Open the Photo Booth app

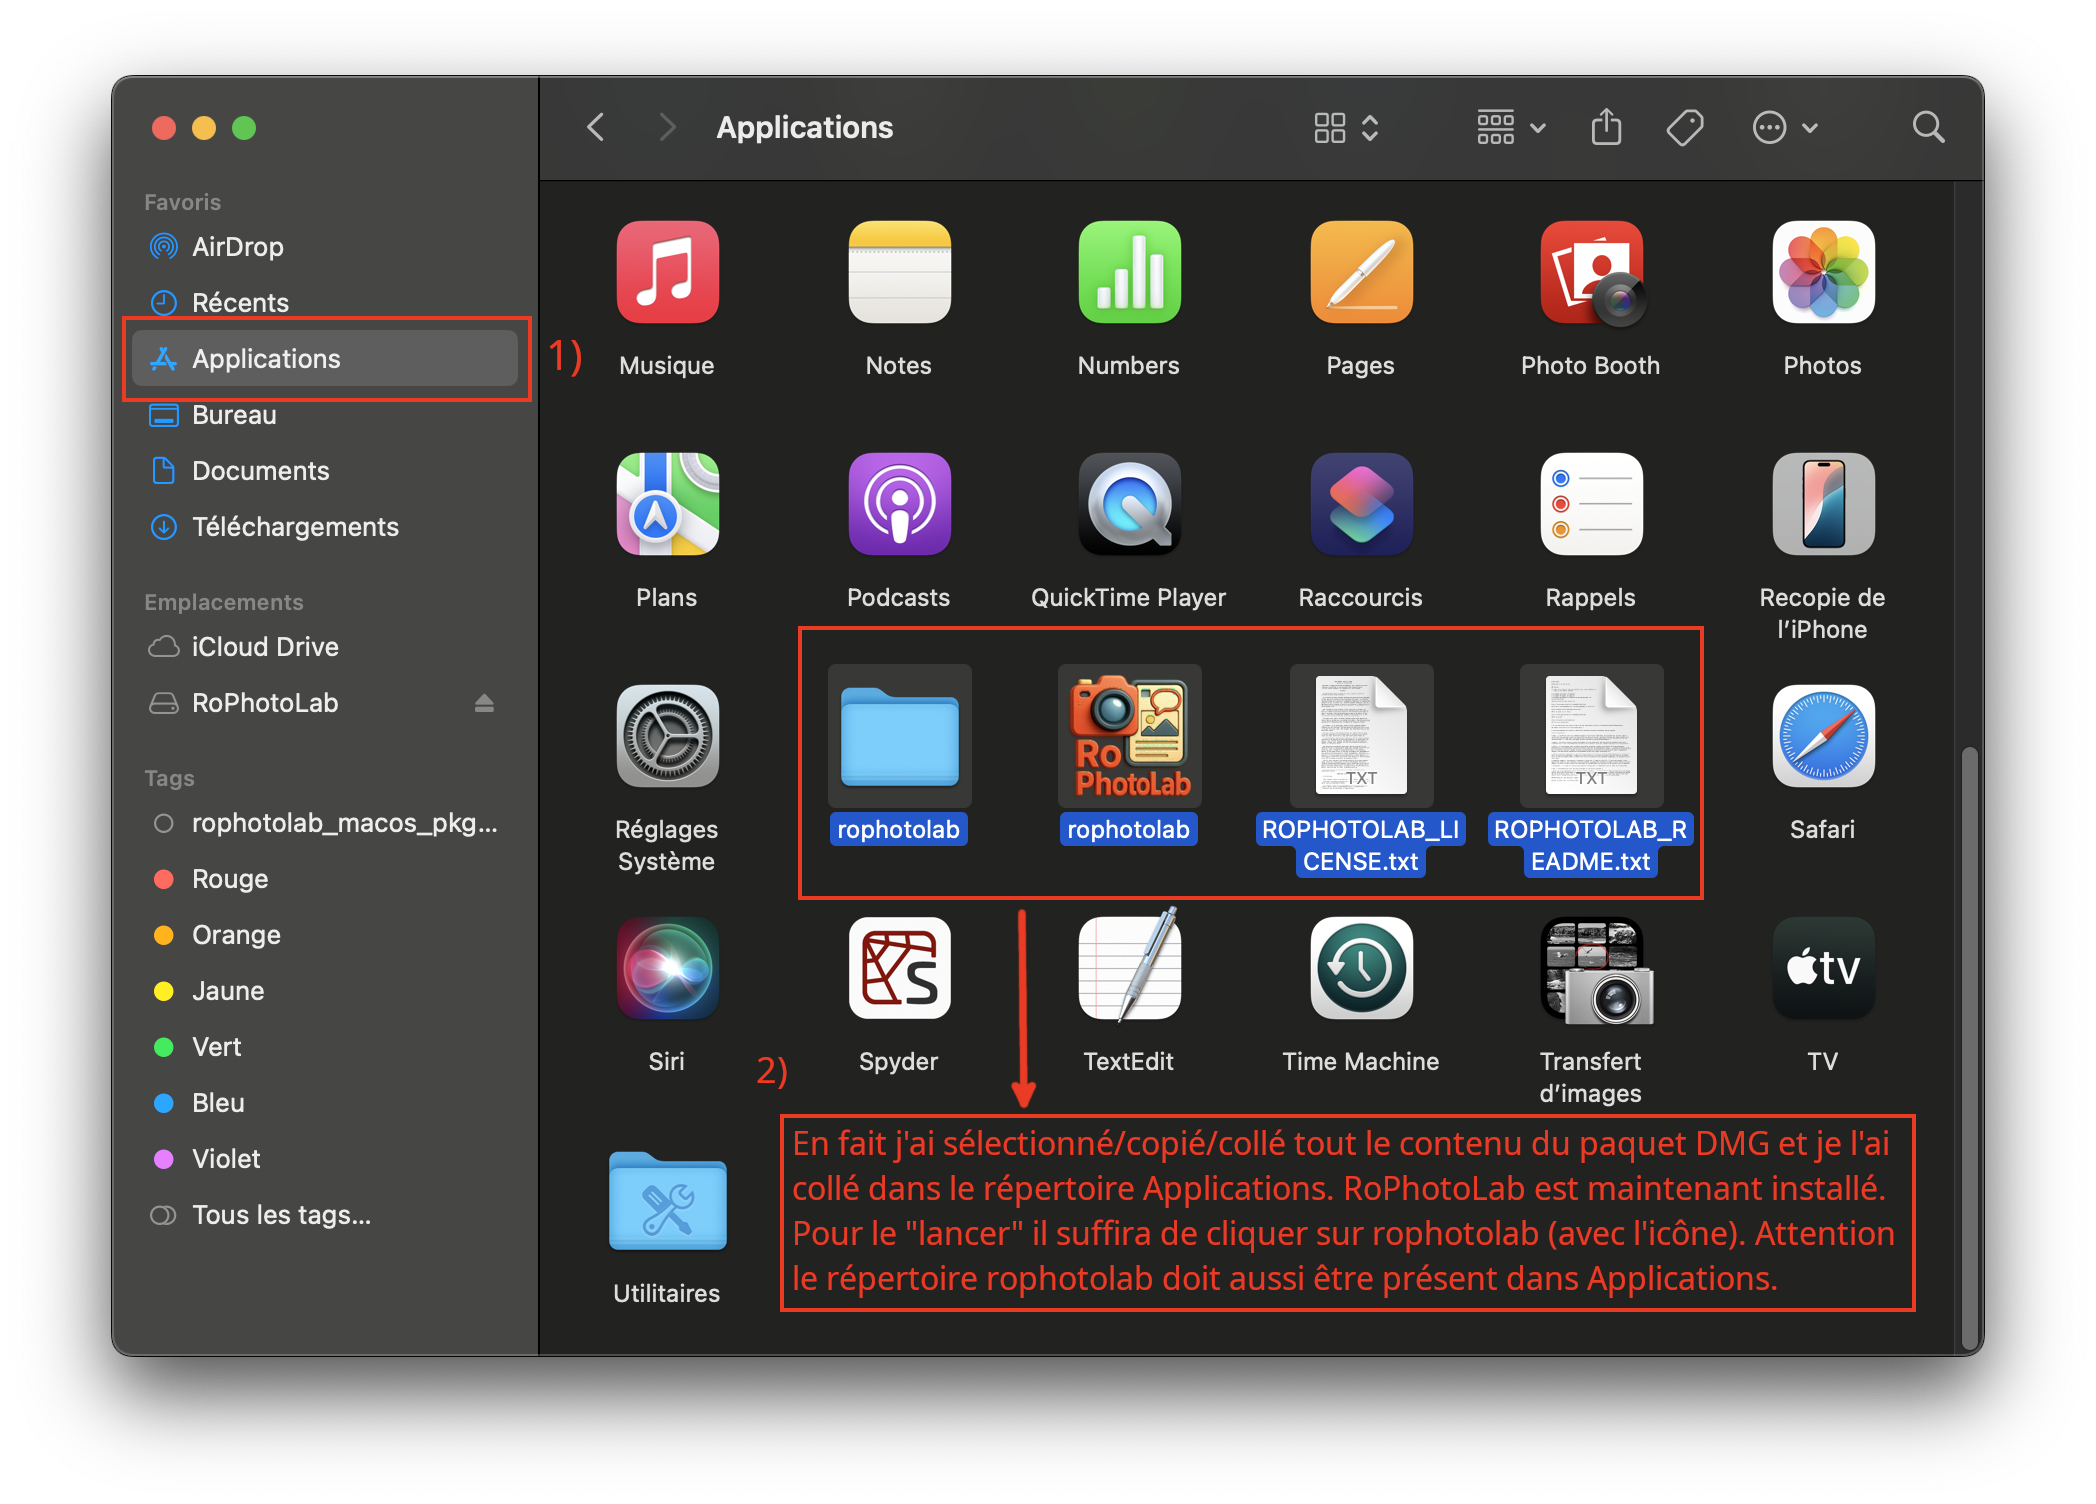(x=1590, y=273)
